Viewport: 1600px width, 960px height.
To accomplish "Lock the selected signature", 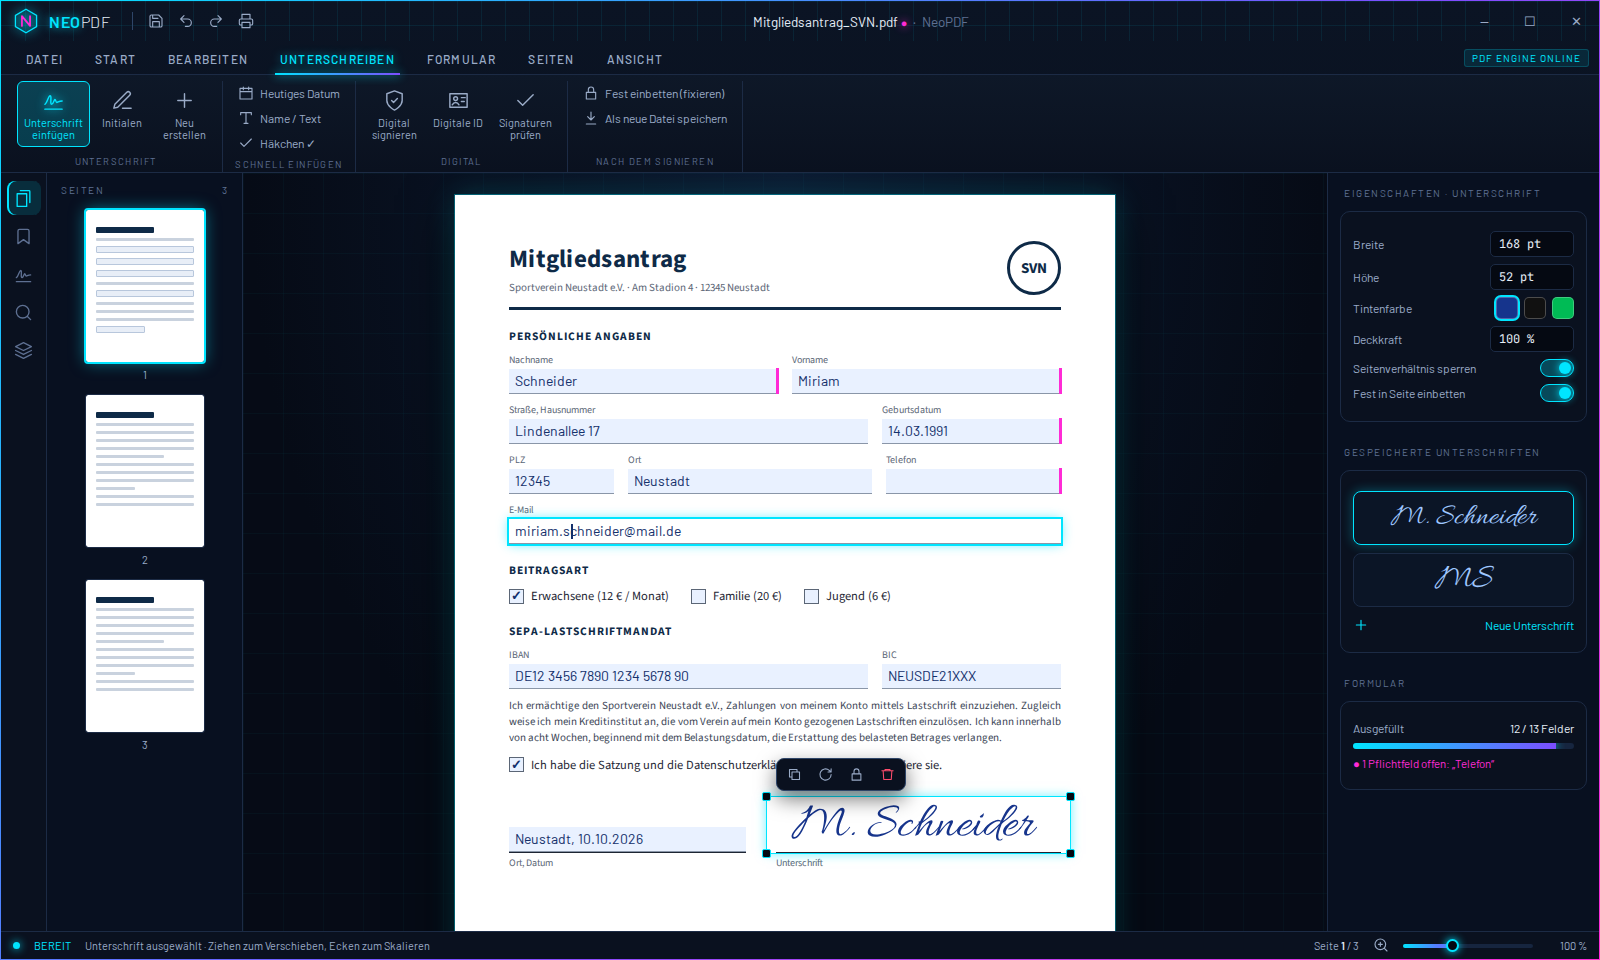I will coord(856,774).
